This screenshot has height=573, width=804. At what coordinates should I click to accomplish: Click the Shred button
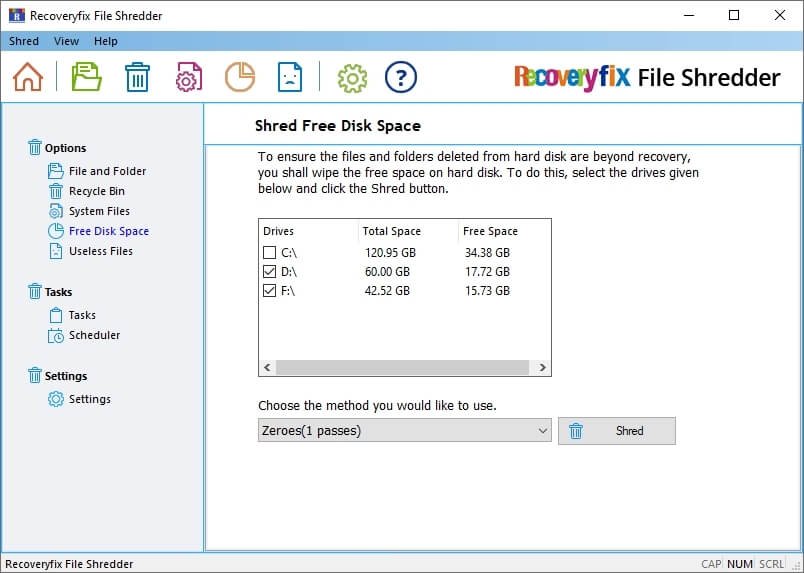coord(617,431)
